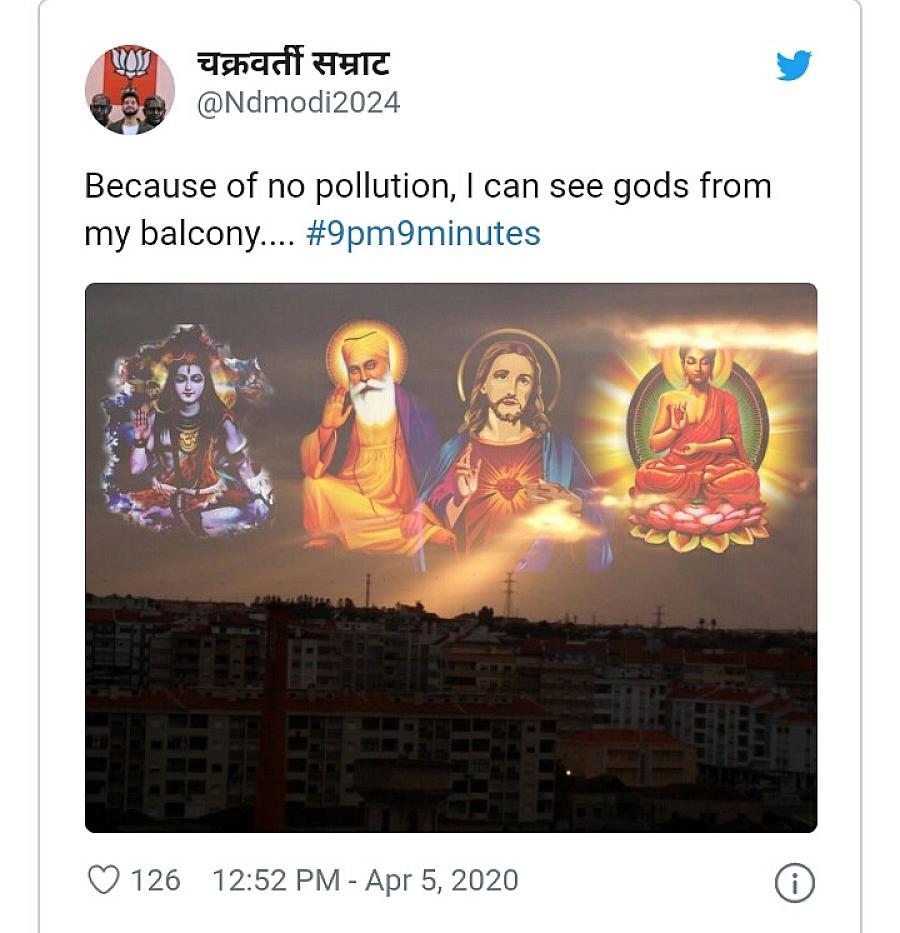Select the tweet text about no pollution
The width and height of the screenshot is (900, 933).
click(x=428, y=209)
